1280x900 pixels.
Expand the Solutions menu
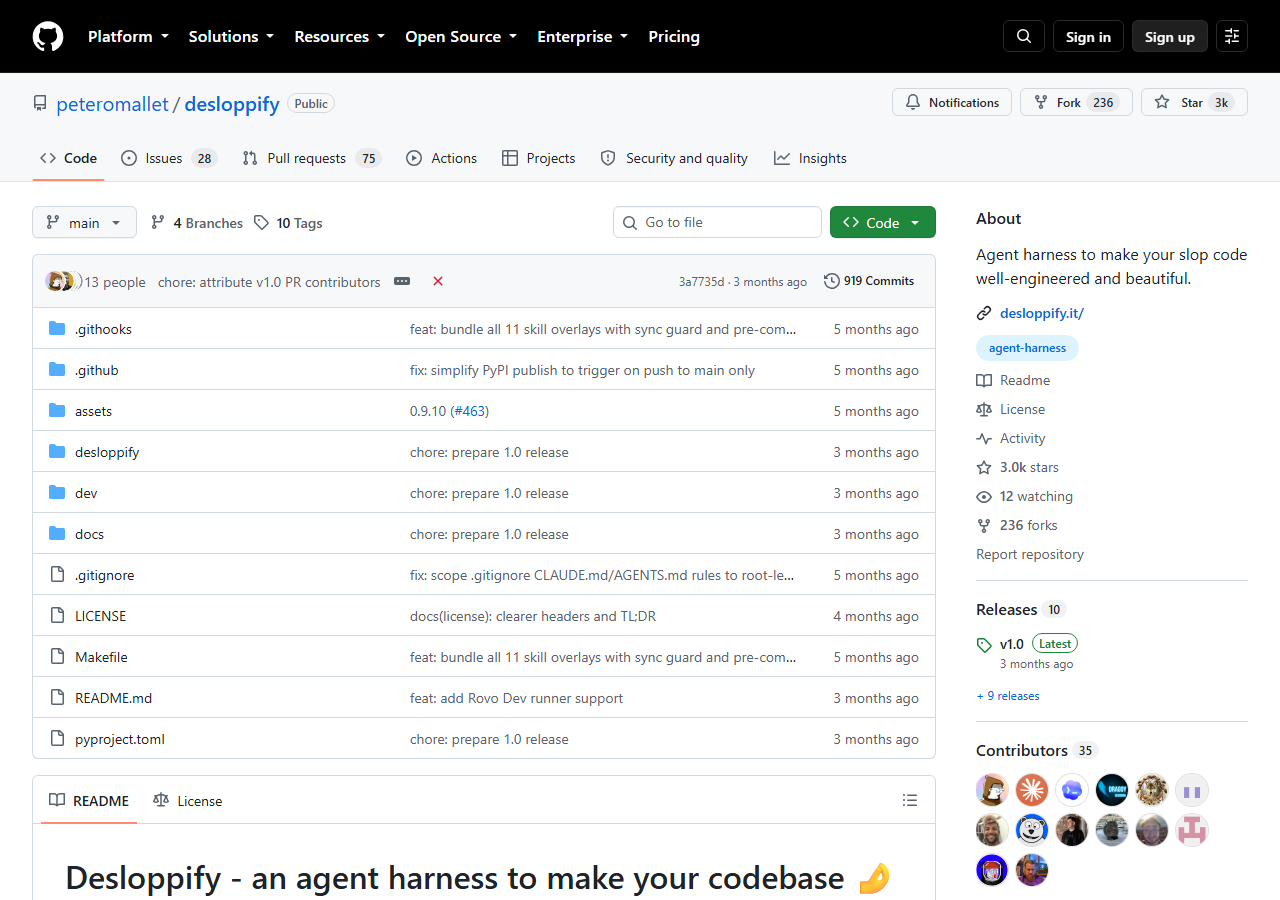coord(231,37)
